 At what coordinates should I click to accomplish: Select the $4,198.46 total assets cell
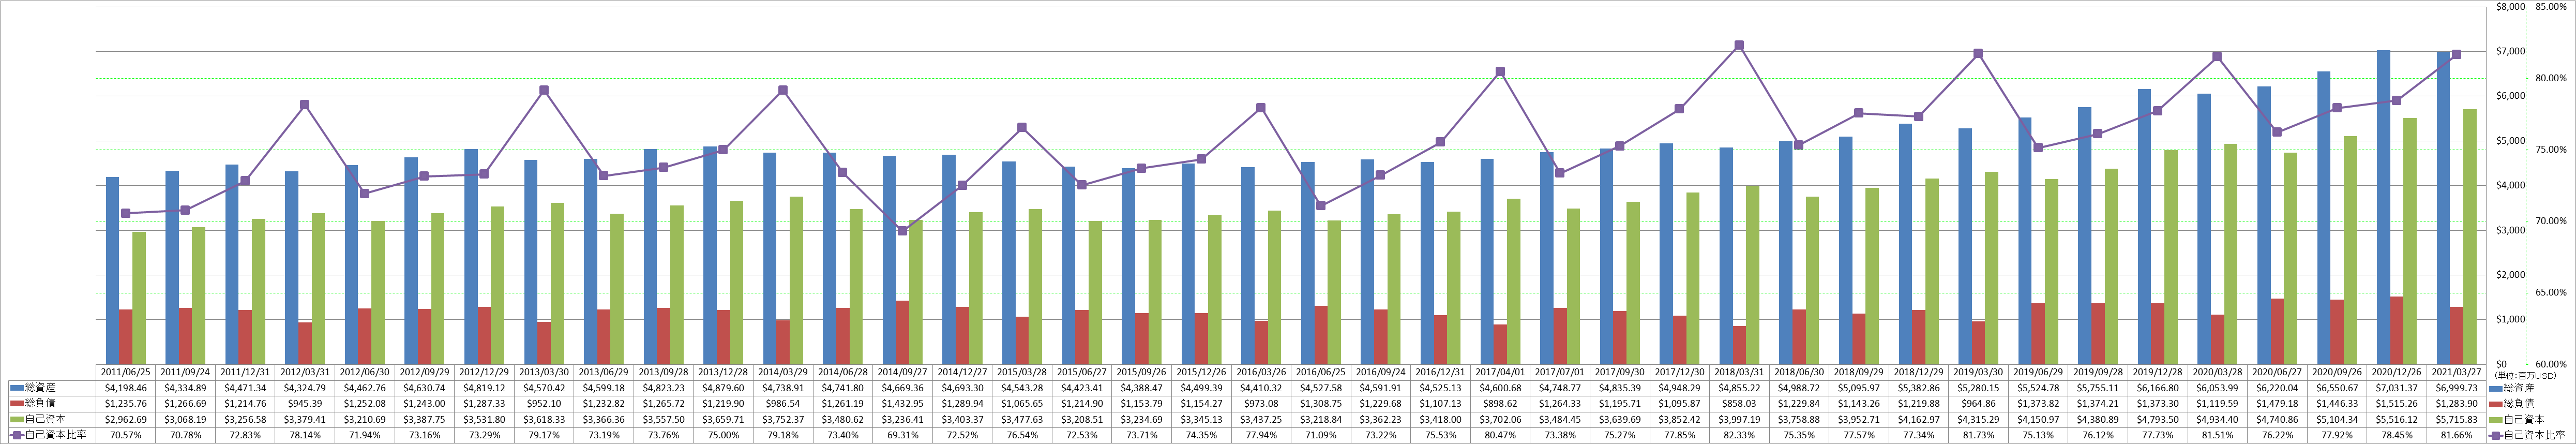(x=126, y=387)
